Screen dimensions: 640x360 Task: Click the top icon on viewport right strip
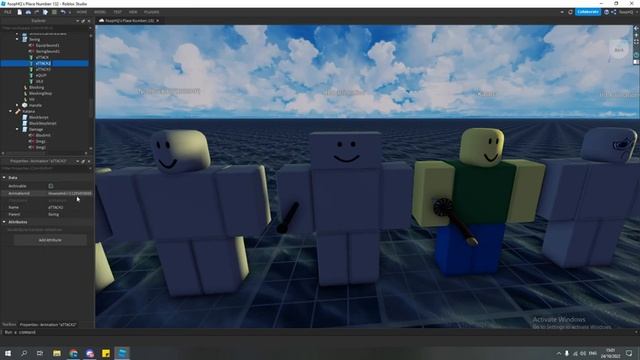click(x=636, y=28)
